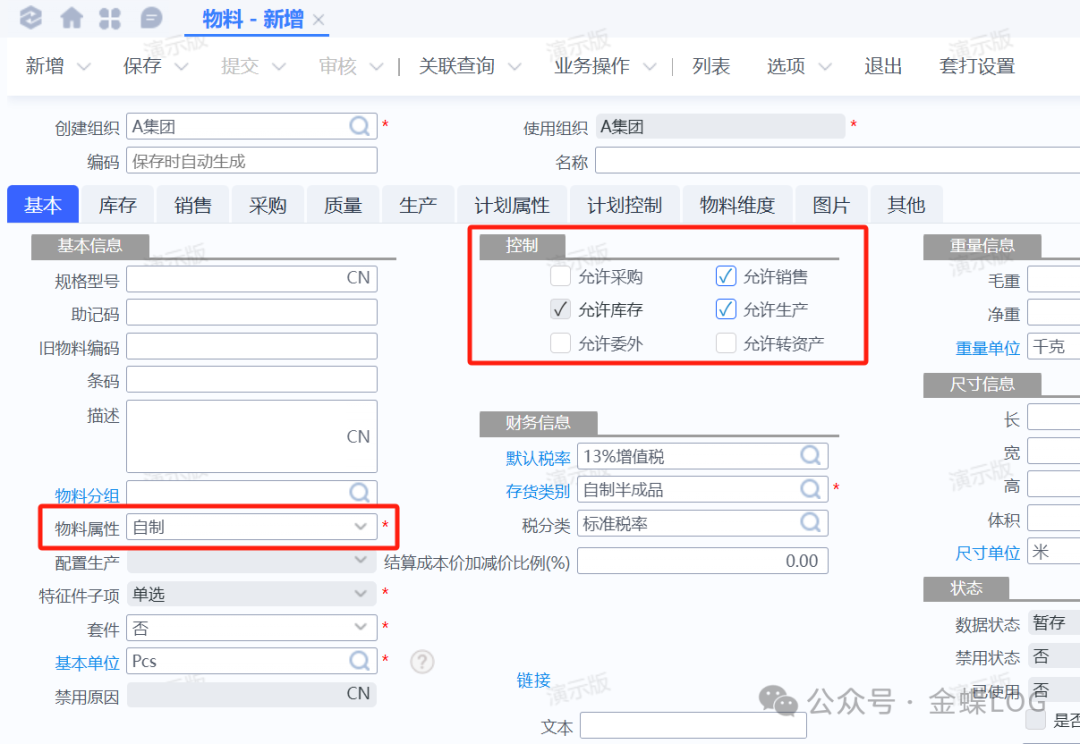Toggle the 允许委外 checkbox

click(561, 343)
